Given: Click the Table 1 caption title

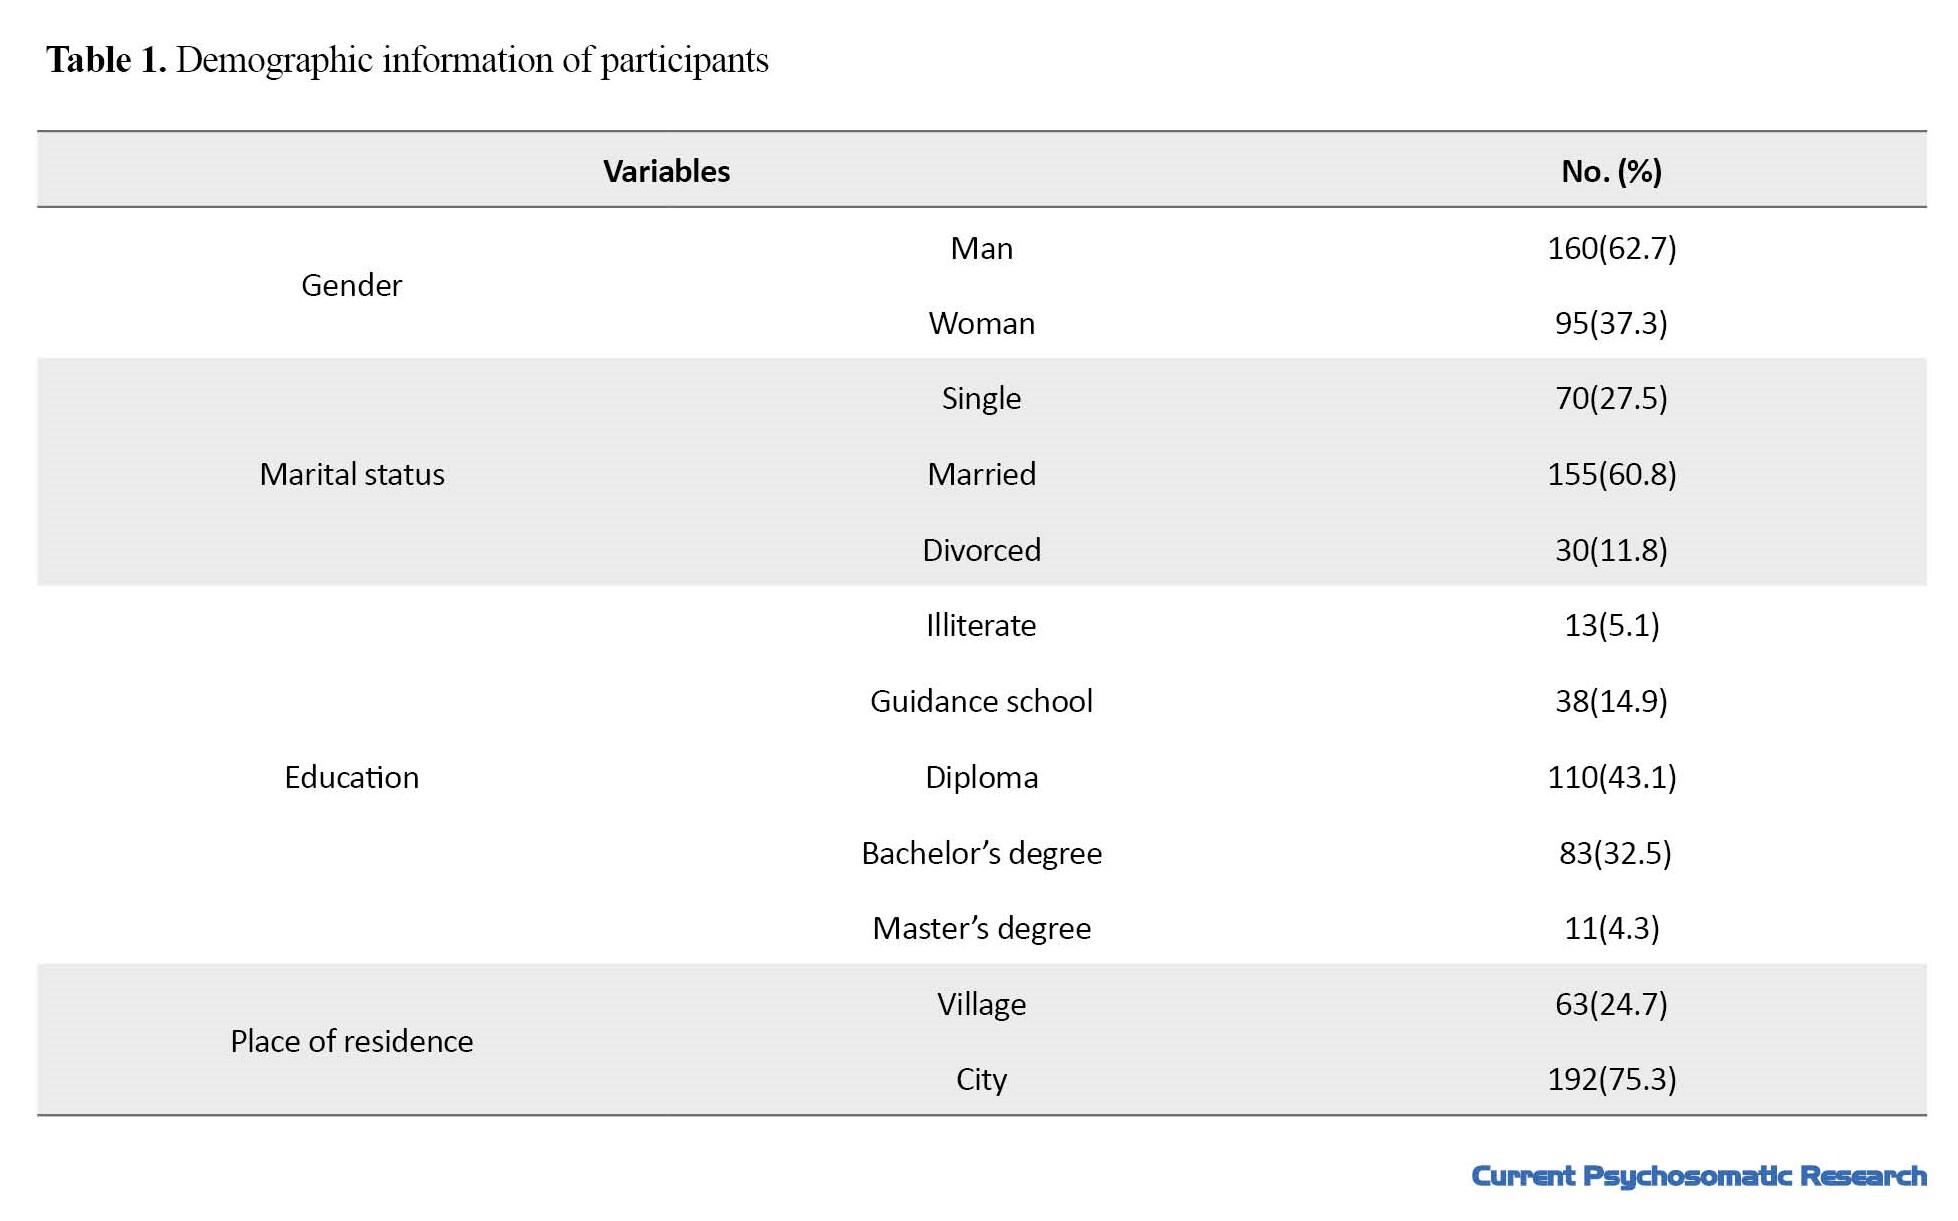Looking at the screenshot, I should tap(407, 61).
